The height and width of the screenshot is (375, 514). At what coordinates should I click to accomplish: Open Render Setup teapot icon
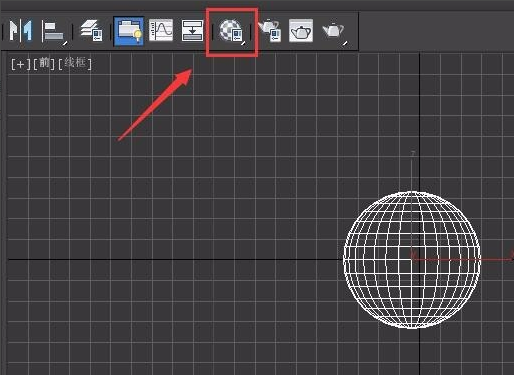click(x=270, y=30)
